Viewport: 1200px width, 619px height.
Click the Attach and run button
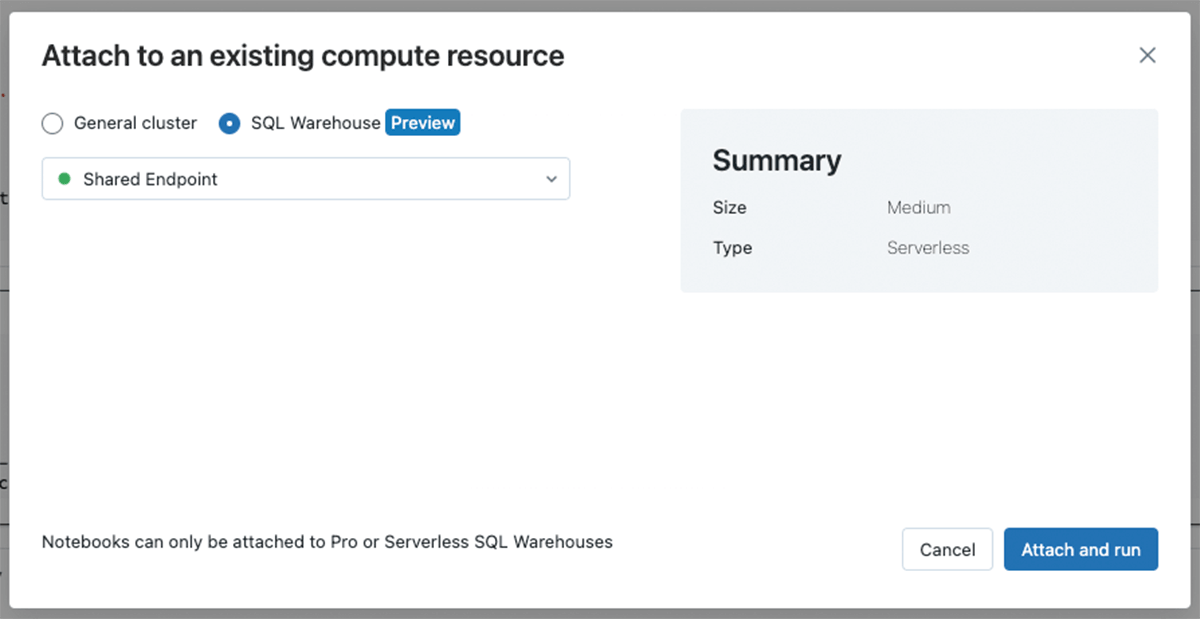click(x=1080, y=550)
